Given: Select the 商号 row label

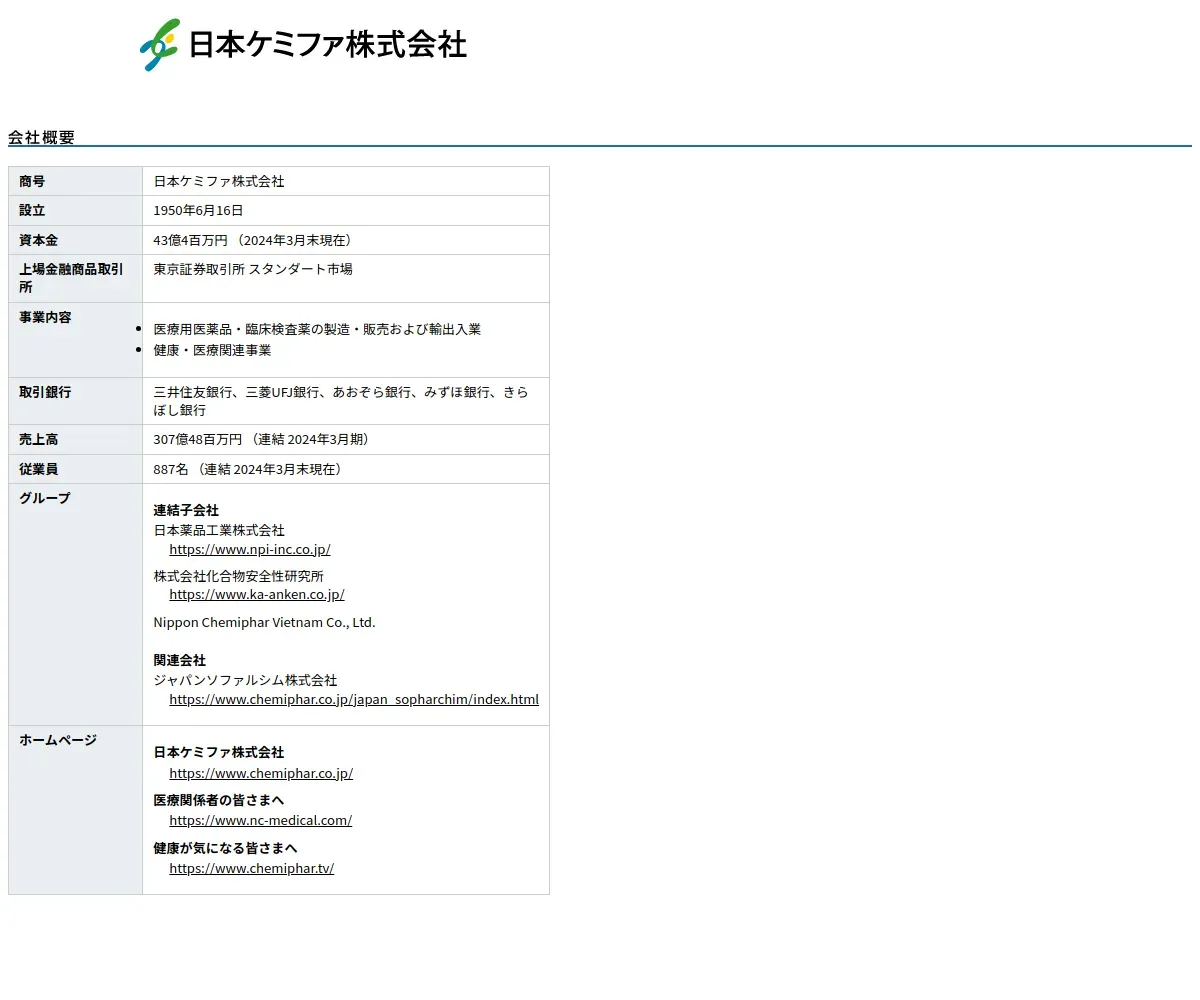Looking at the screenshot, I should coord(32,181).
